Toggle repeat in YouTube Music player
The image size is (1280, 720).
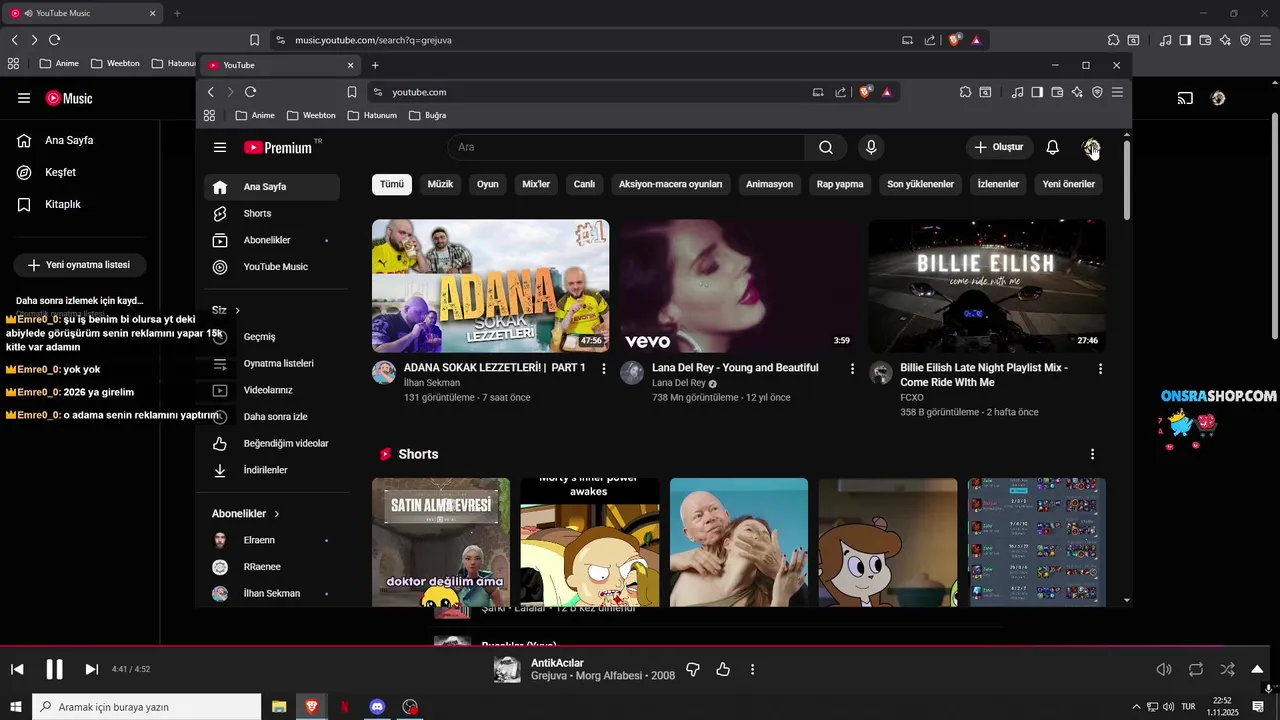[1196, 669]
